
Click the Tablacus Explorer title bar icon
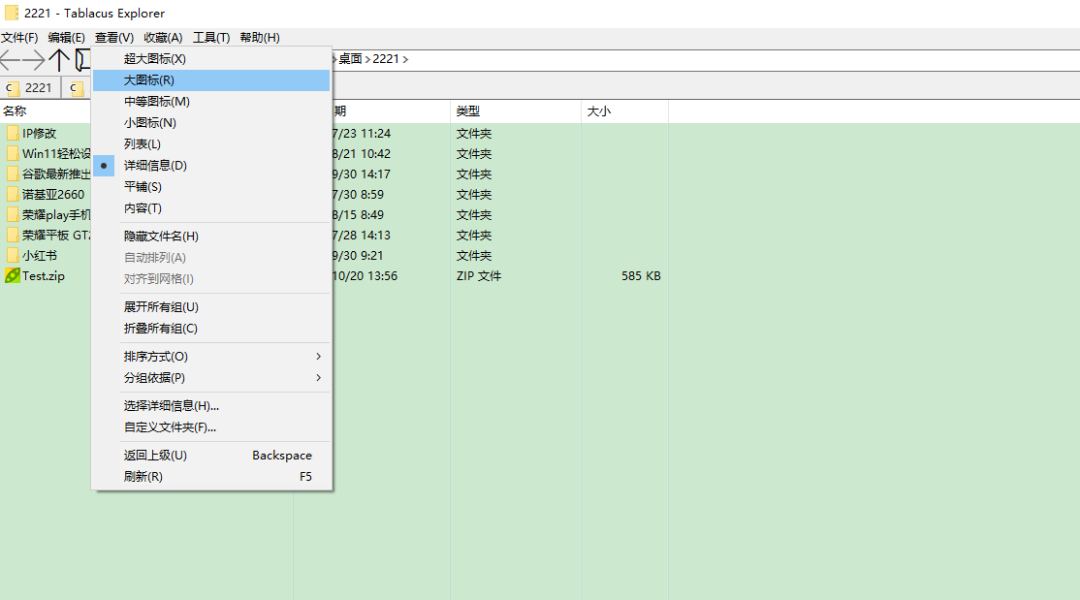click(12, 13)
